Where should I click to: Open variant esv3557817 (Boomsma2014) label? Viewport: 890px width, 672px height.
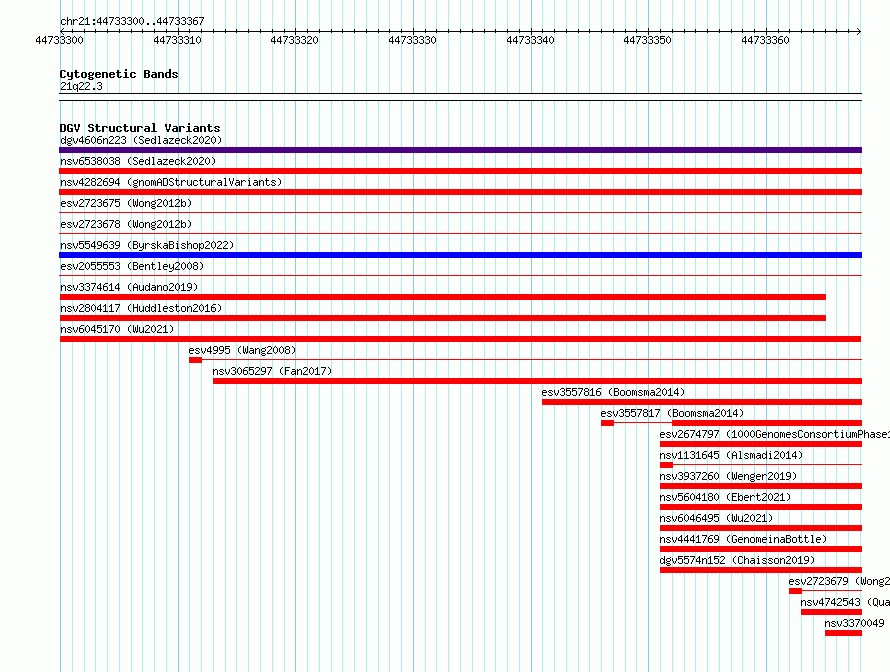click(672, 413)
